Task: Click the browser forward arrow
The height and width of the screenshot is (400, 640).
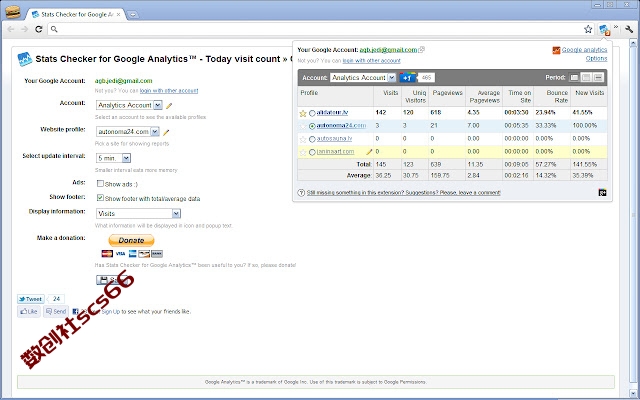Action: coord(25,29)
